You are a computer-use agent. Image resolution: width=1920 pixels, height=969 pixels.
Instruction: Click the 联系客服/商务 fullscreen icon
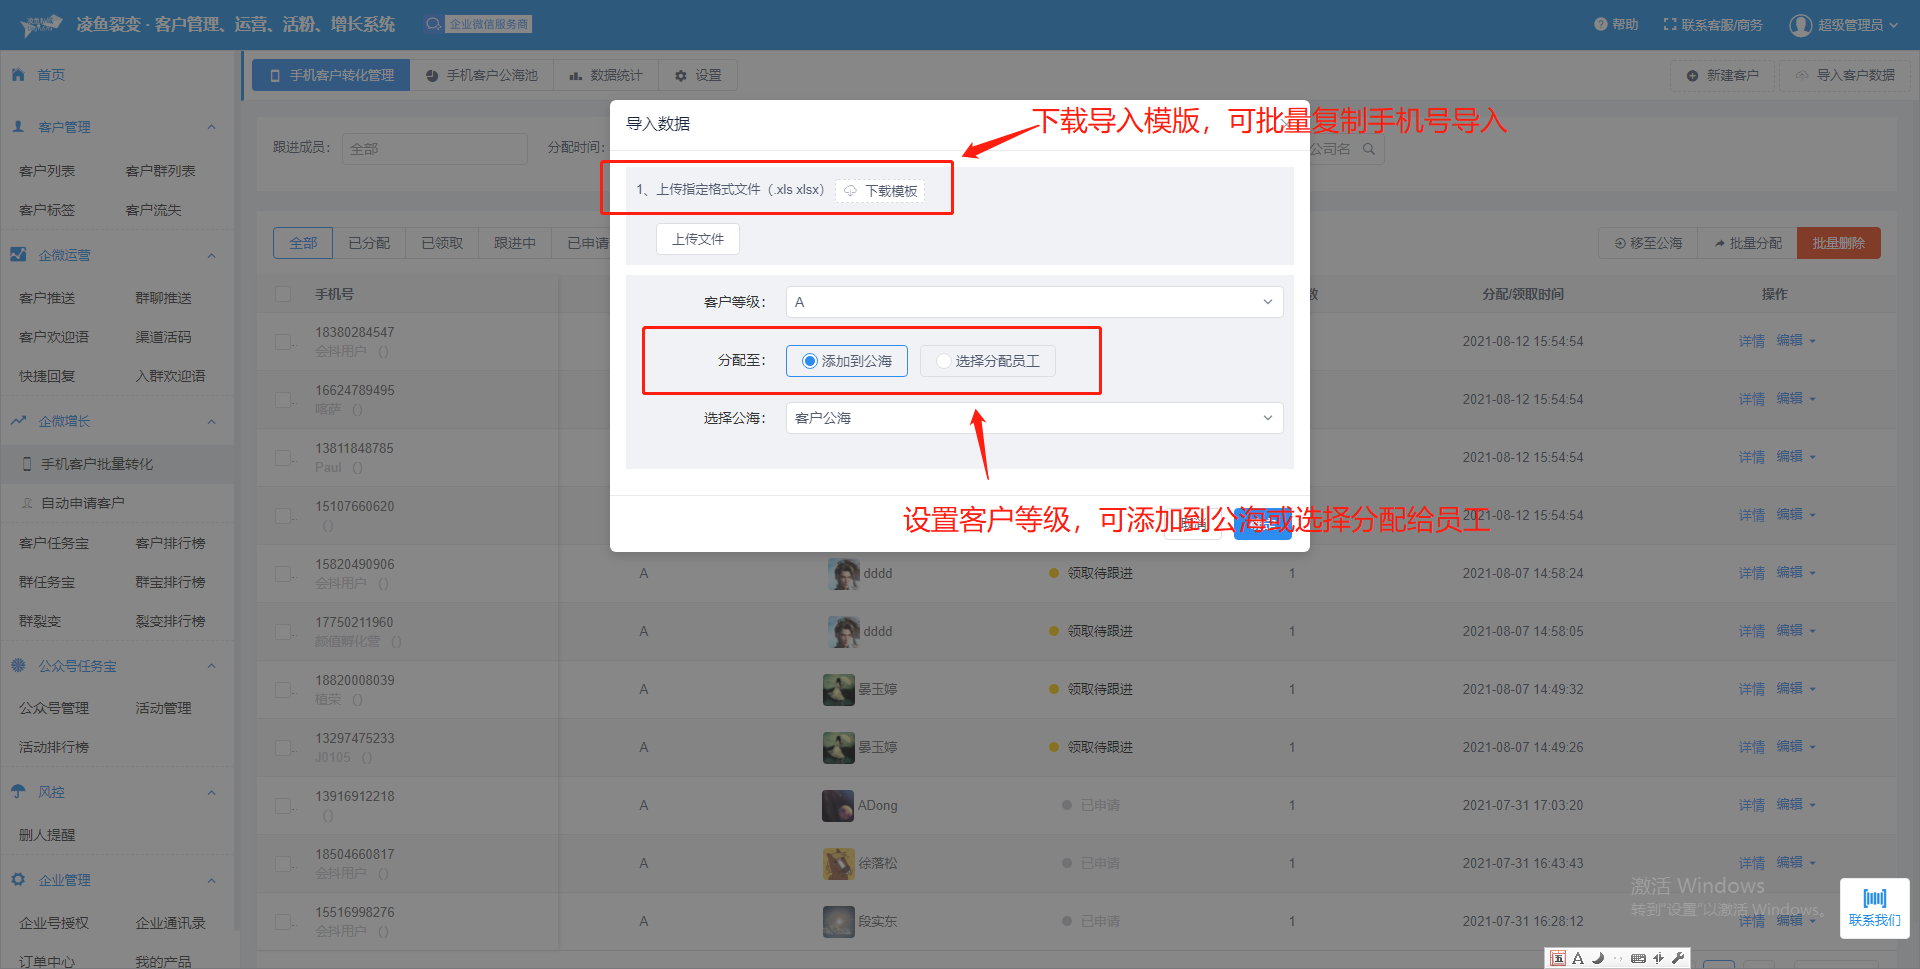tap(1669, 24)
